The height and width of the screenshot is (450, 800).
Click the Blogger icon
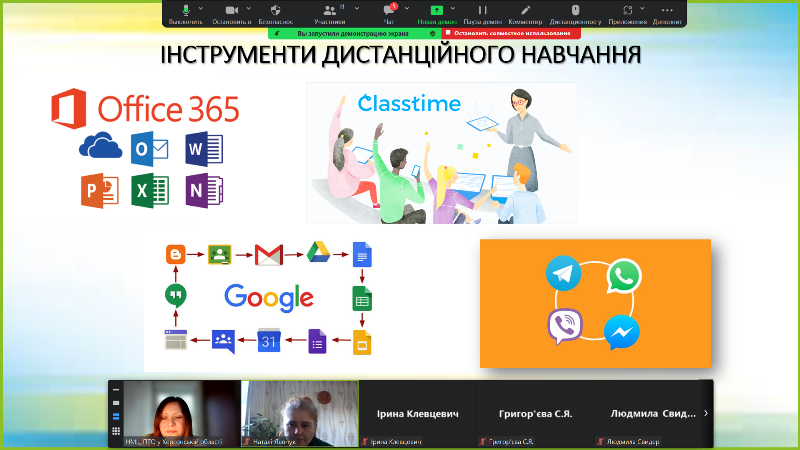click(176, 254)
